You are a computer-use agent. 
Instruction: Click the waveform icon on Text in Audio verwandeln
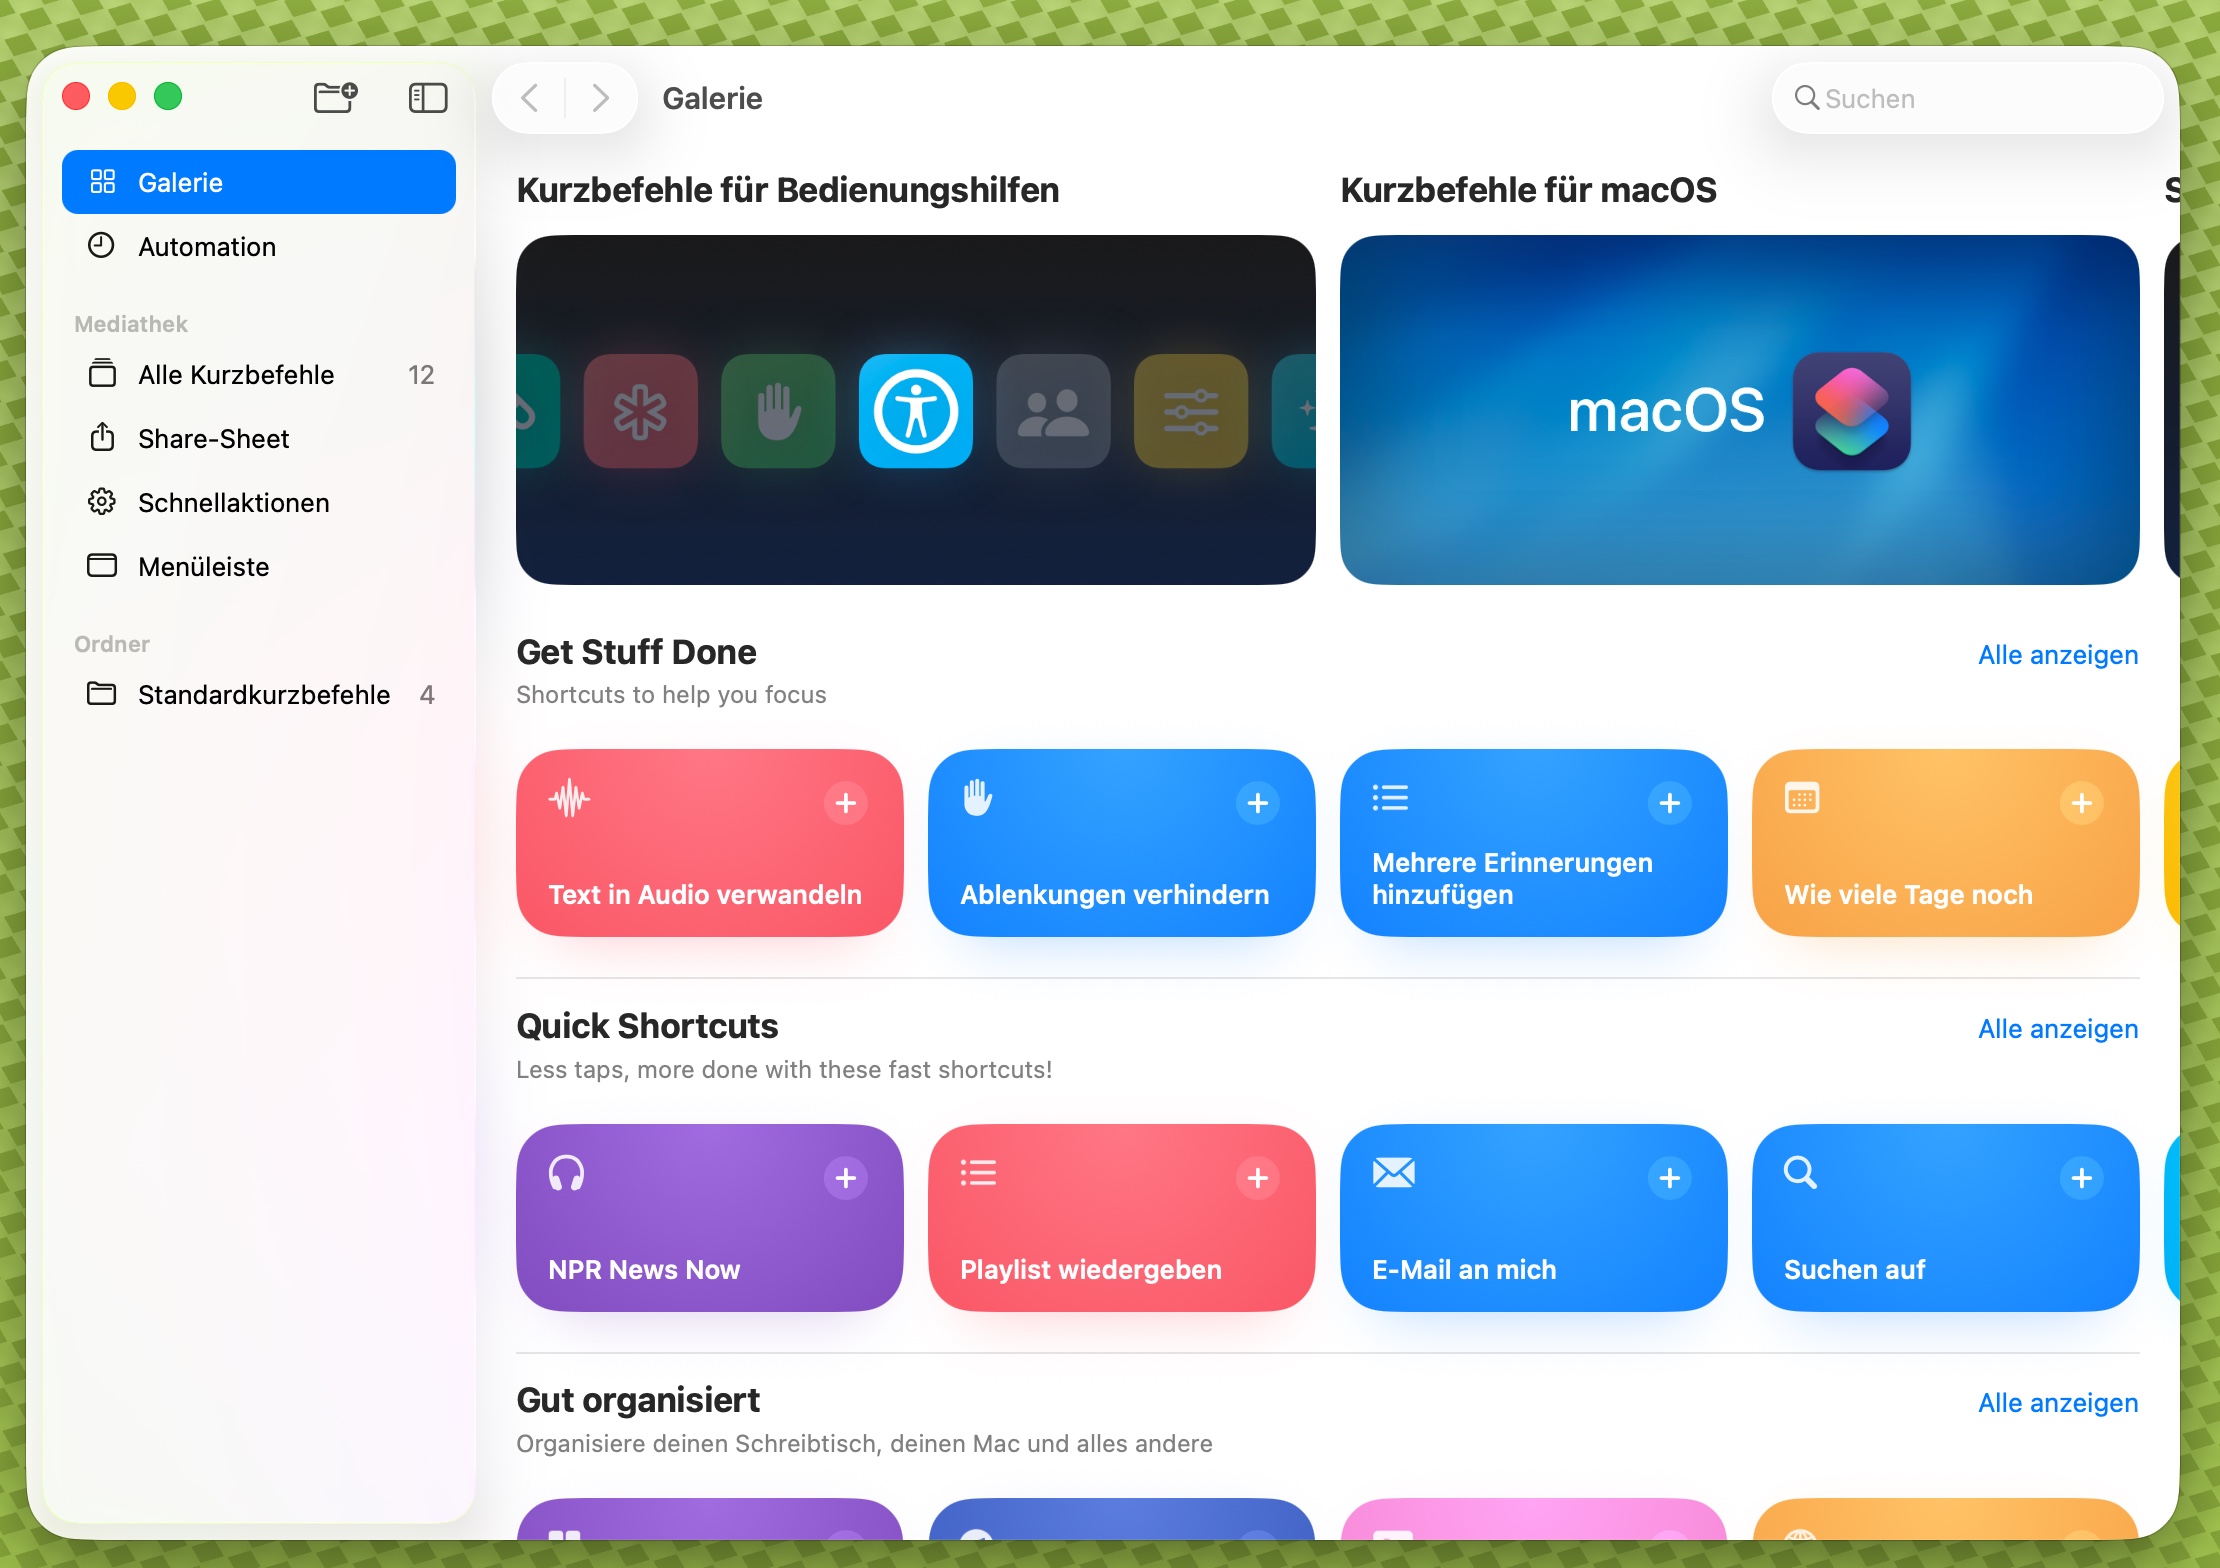click(x=569, y=798)
